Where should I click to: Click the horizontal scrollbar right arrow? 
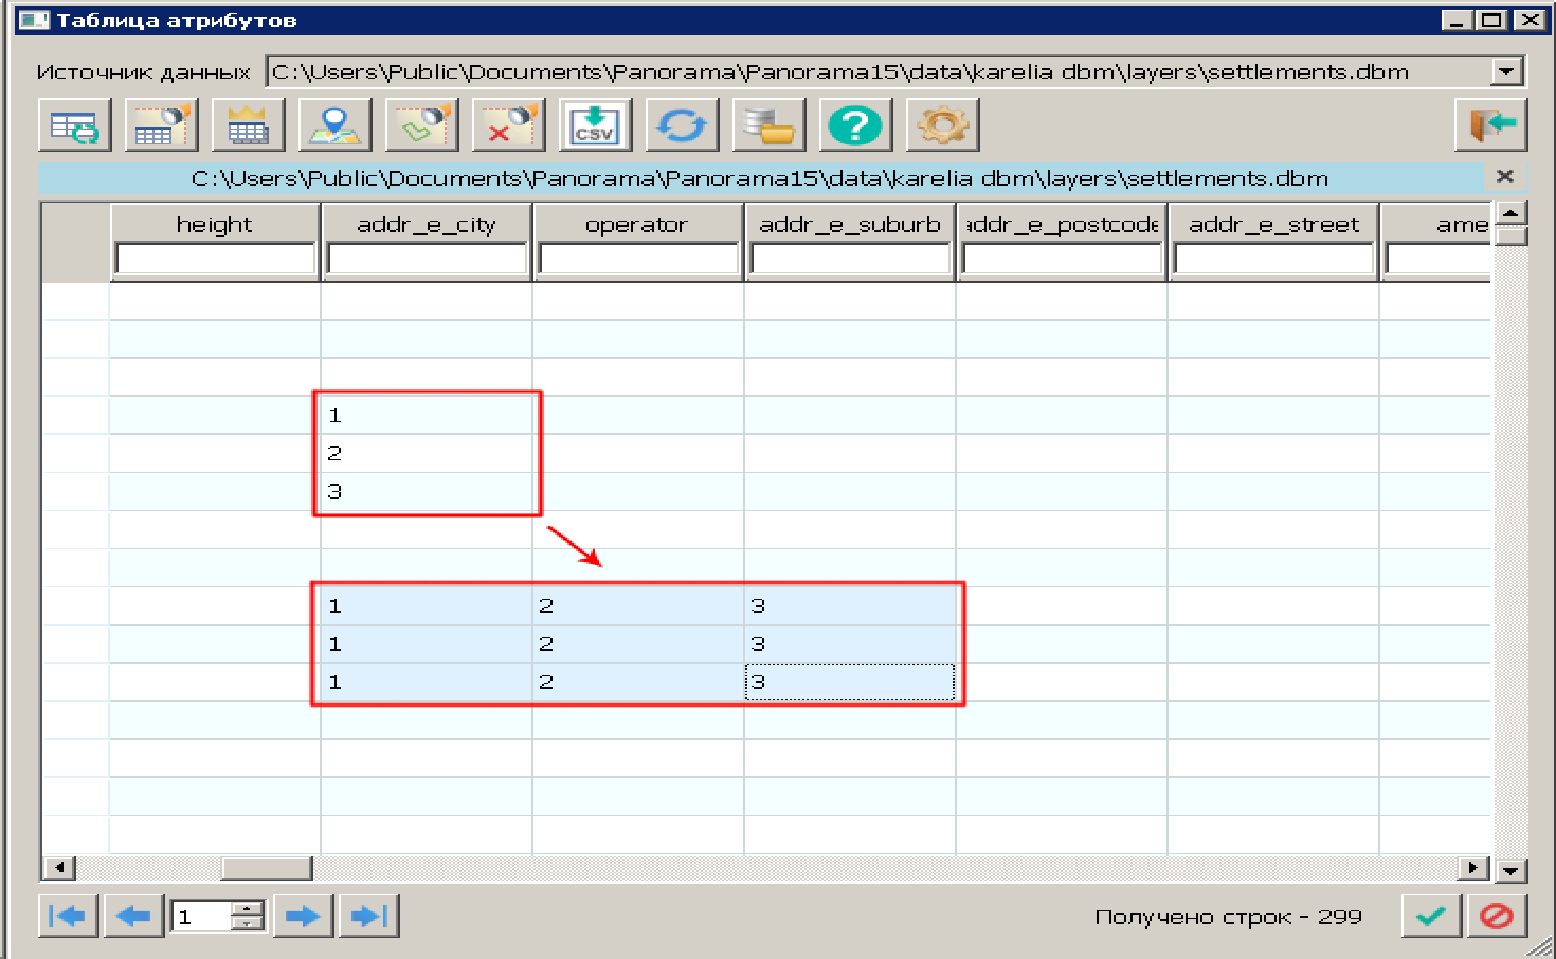click(x=1472, y=868)
